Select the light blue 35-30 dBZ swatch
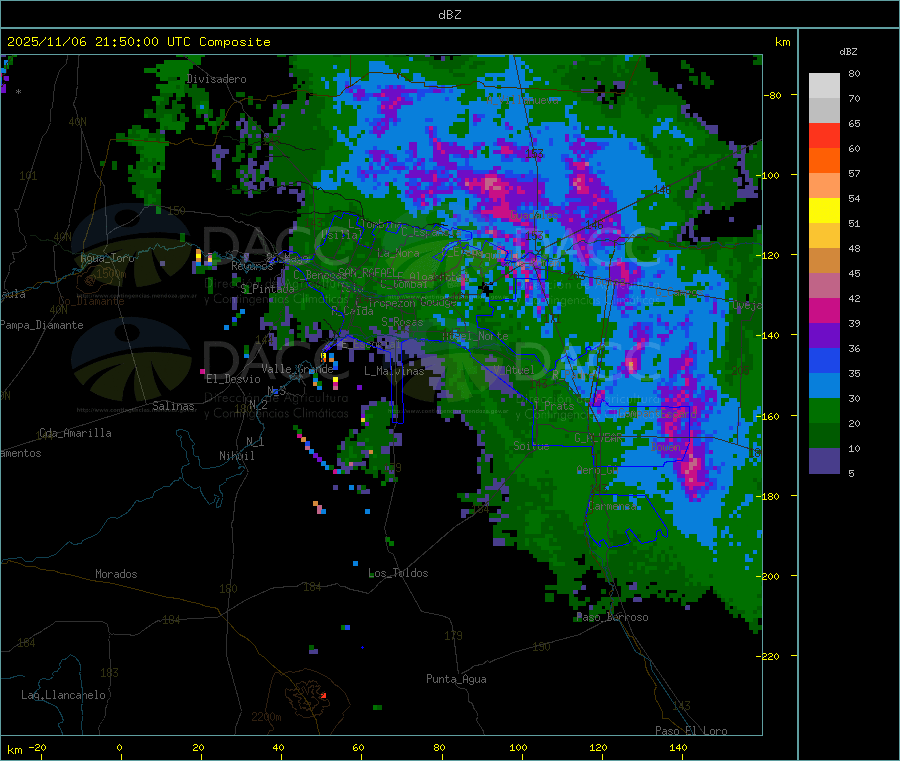This screenshot has height=761, width=900. click(x=824, y=386)
